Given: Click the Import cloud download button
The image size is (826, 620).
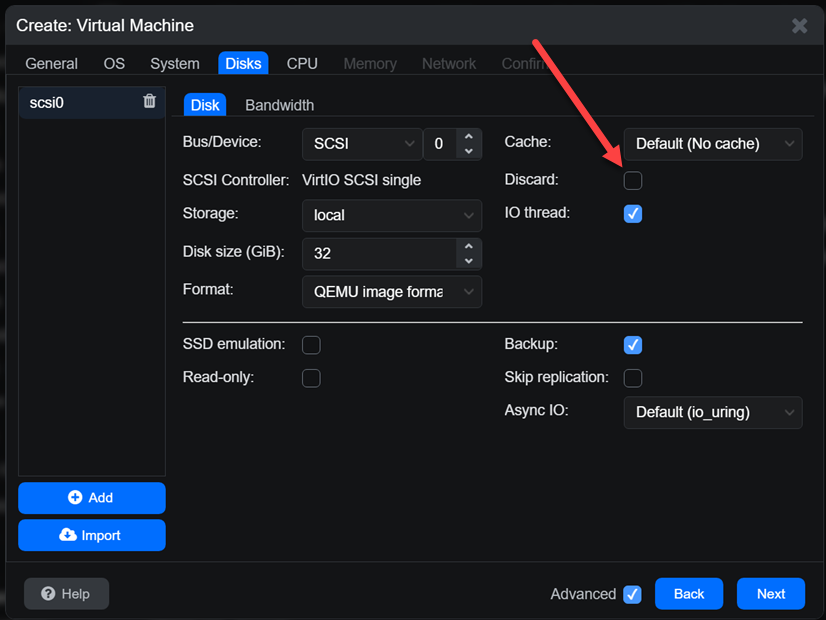Looking at the screenshot, I should pyautogui.click(x=92, y=535).
